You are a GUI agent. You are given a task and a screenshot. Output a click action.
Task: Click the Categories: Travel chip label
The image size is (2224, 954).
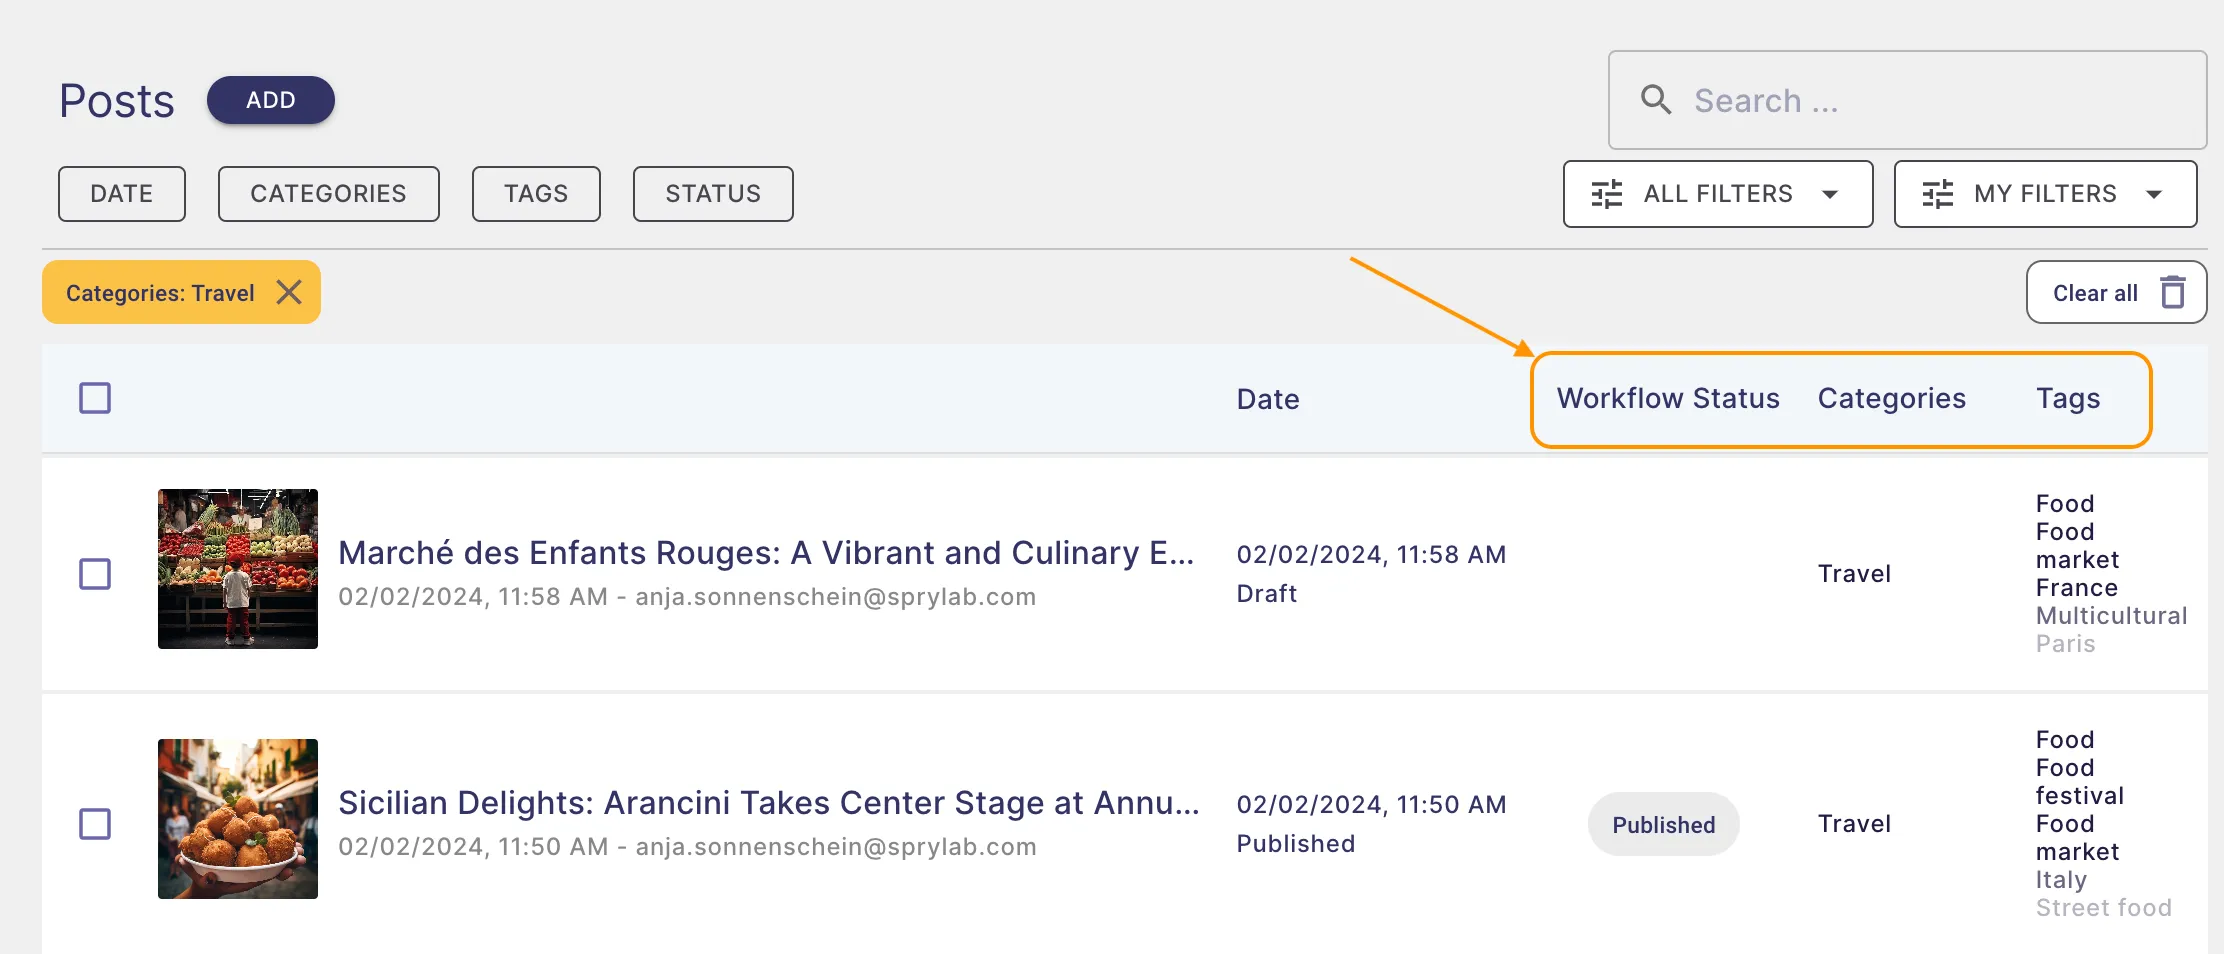pyautogui.click(x=160, y=293)
